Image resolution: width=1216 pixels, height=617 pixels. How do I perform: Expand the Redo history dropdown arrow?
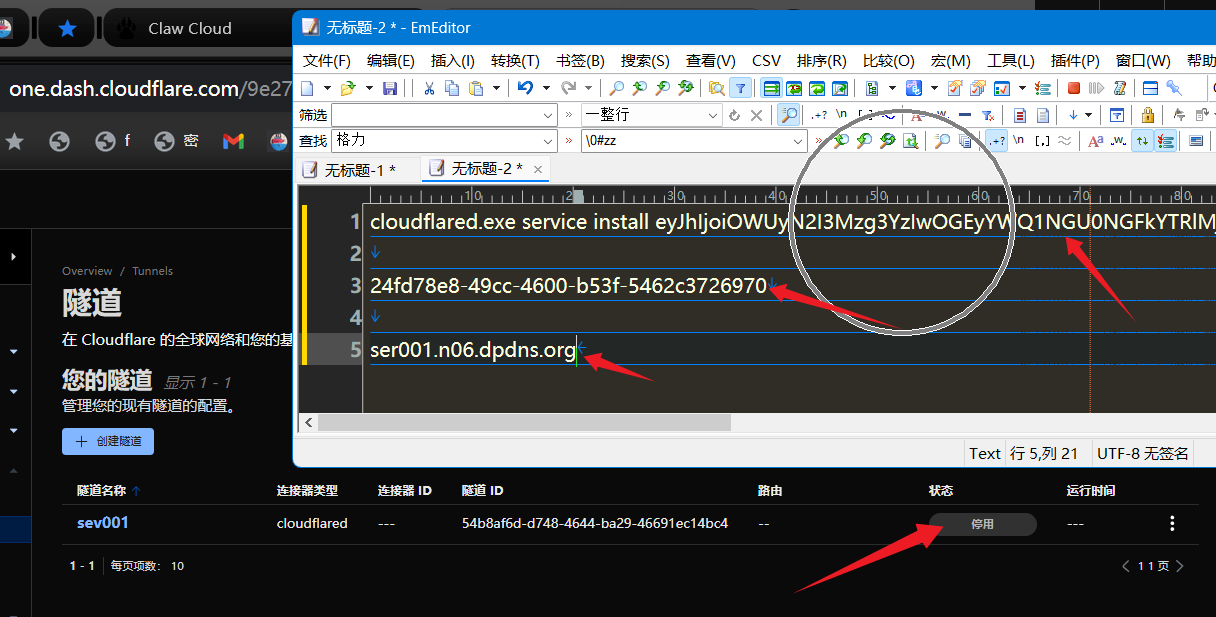pos(588,88)
